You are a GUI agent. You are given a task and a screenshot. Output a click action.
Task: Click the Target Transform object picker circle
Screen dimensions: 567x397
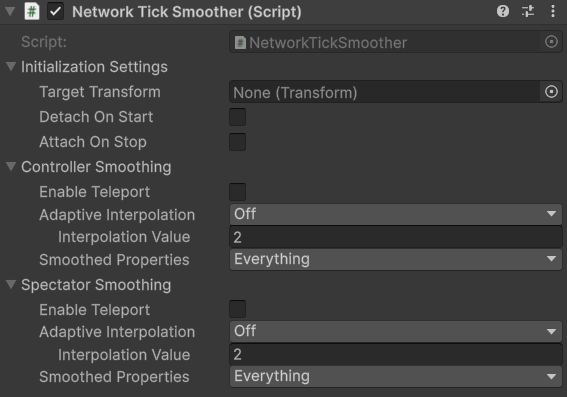551,92
